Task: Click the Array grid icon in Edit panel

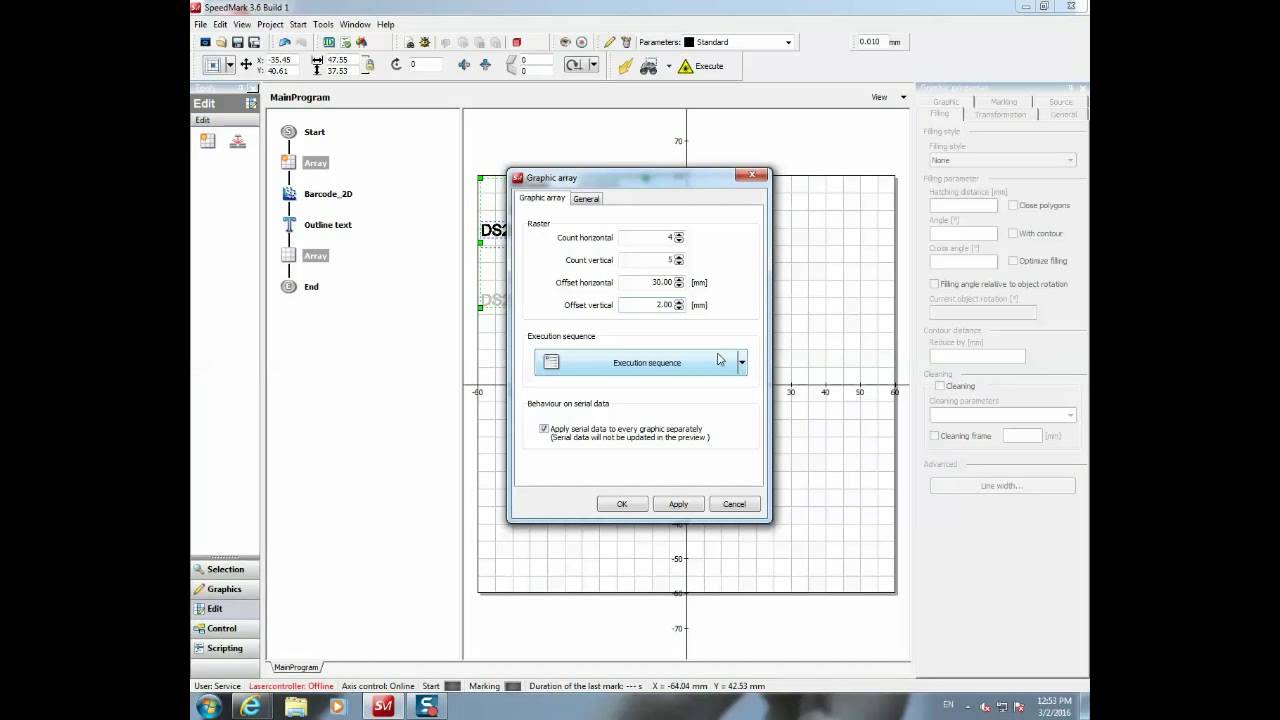Action: 208,141
